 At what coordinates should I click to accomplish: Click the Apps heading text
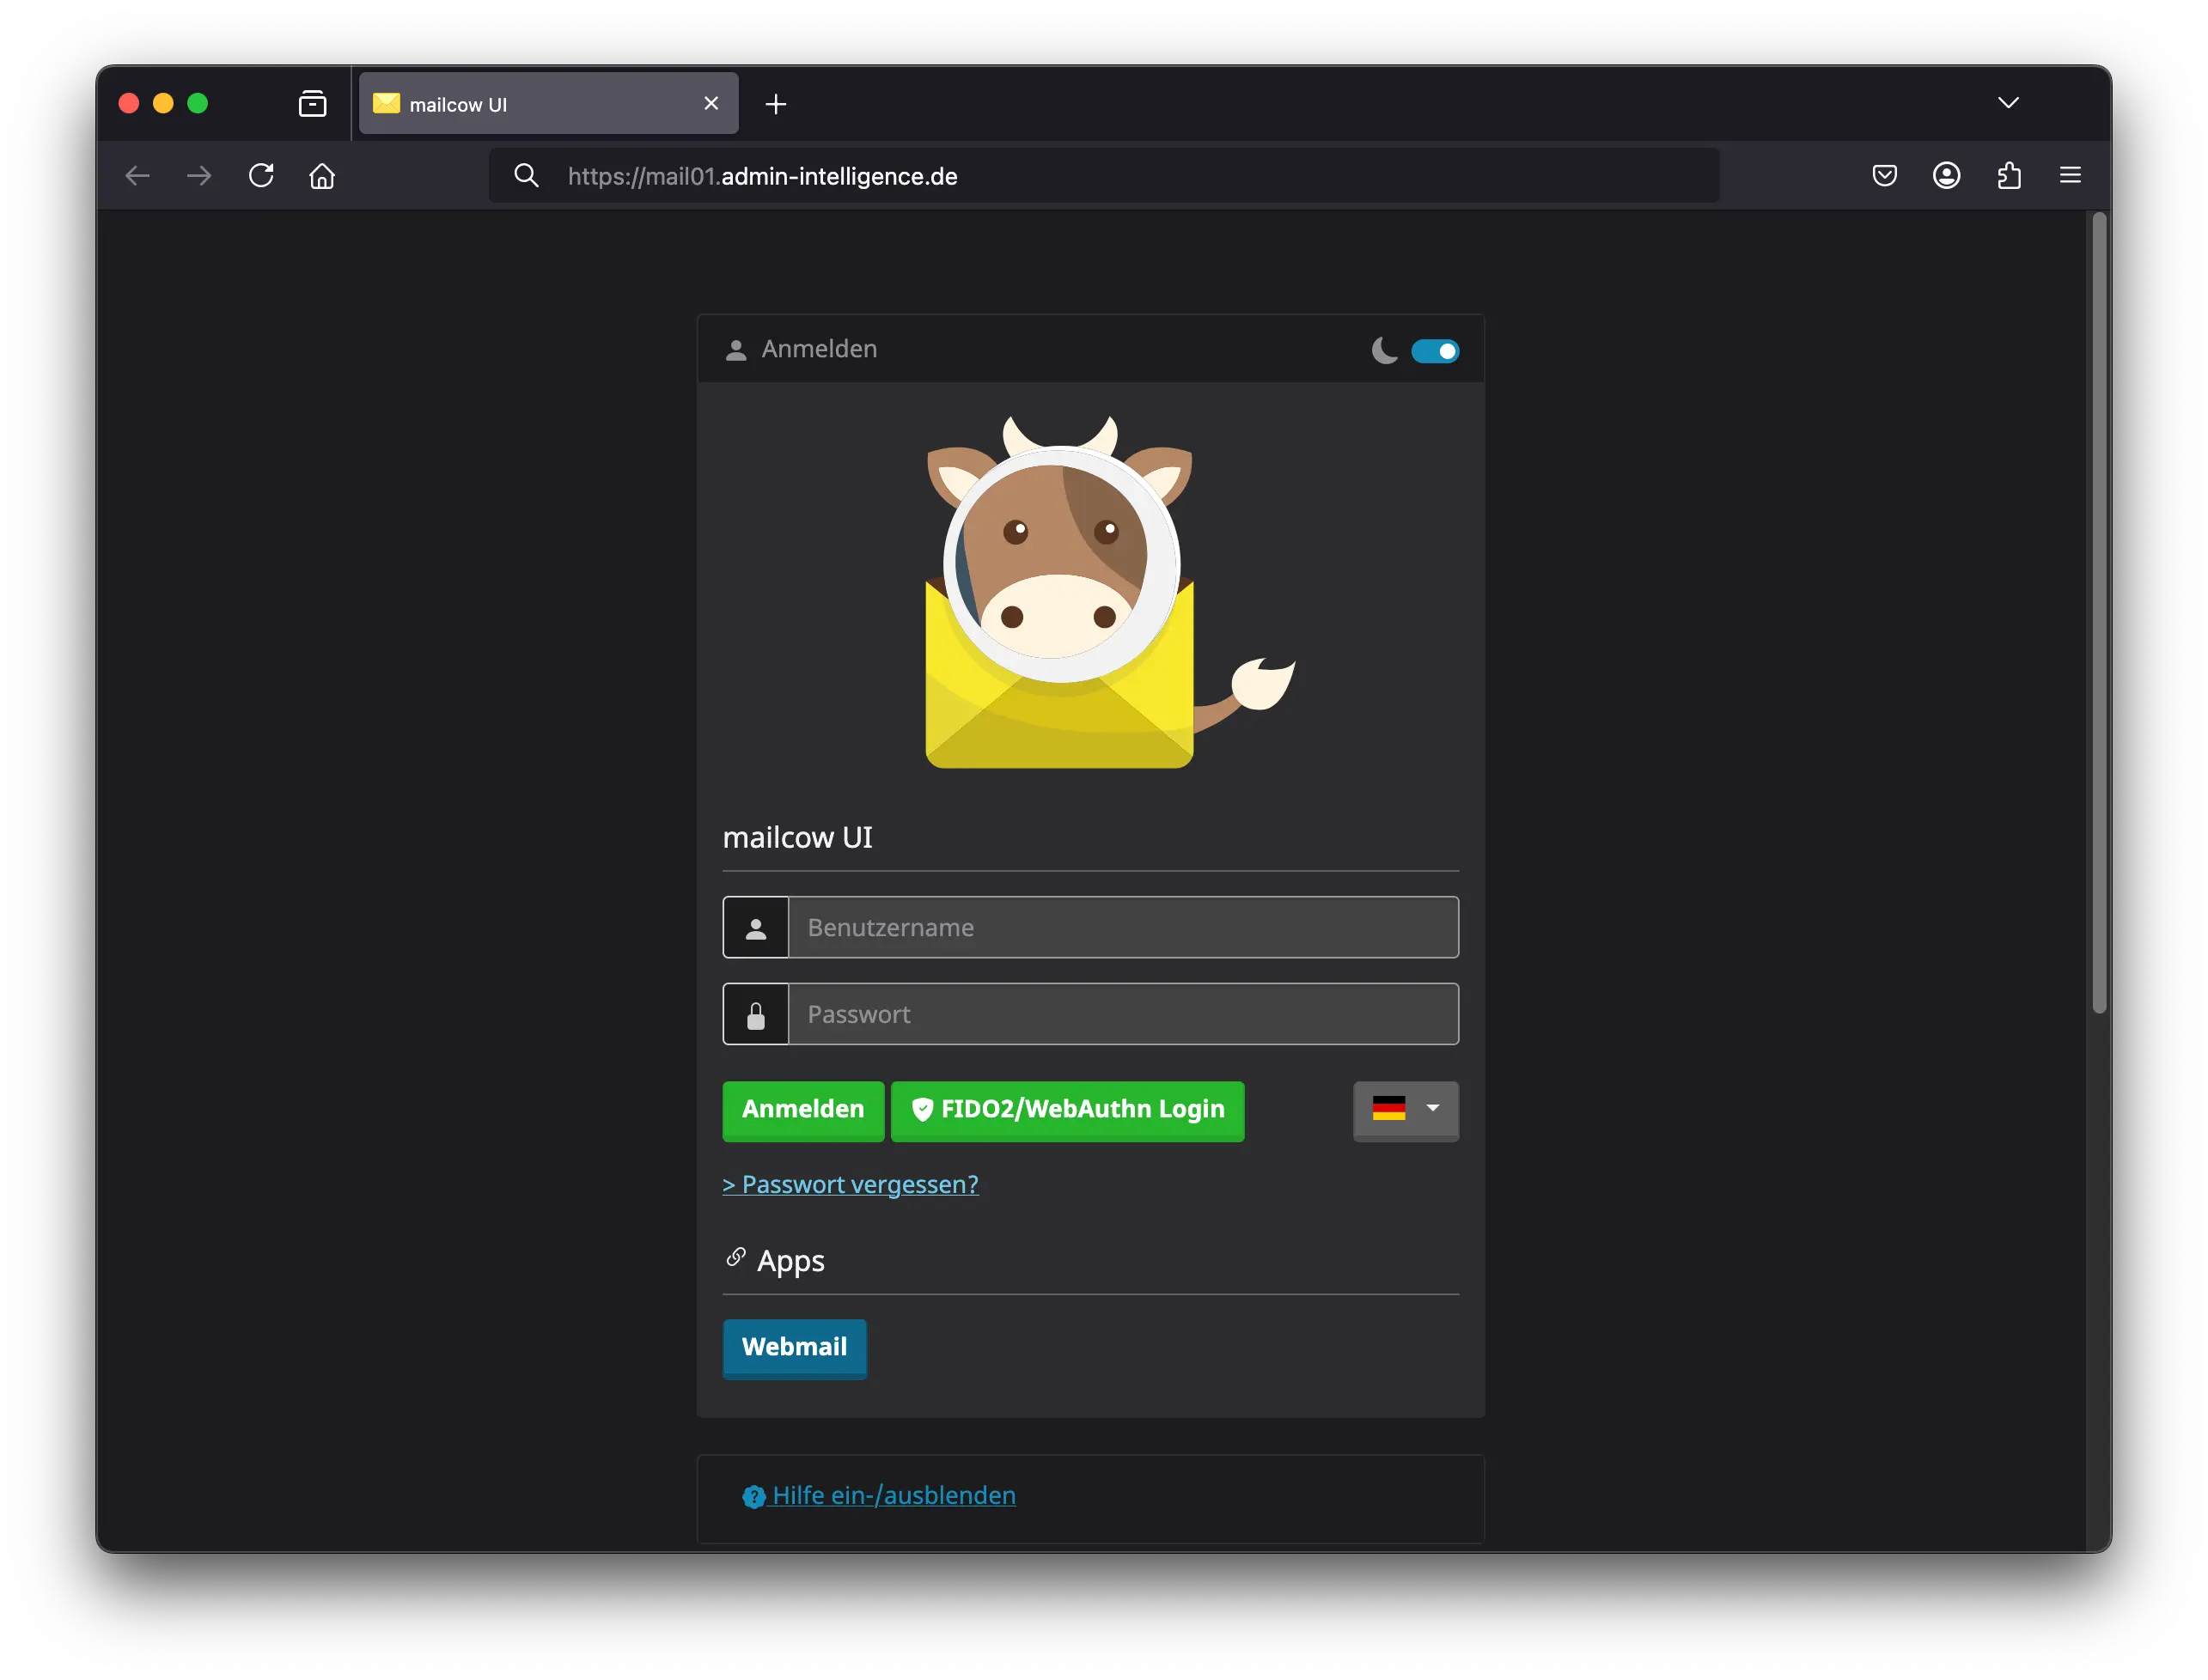(790, 1261)
